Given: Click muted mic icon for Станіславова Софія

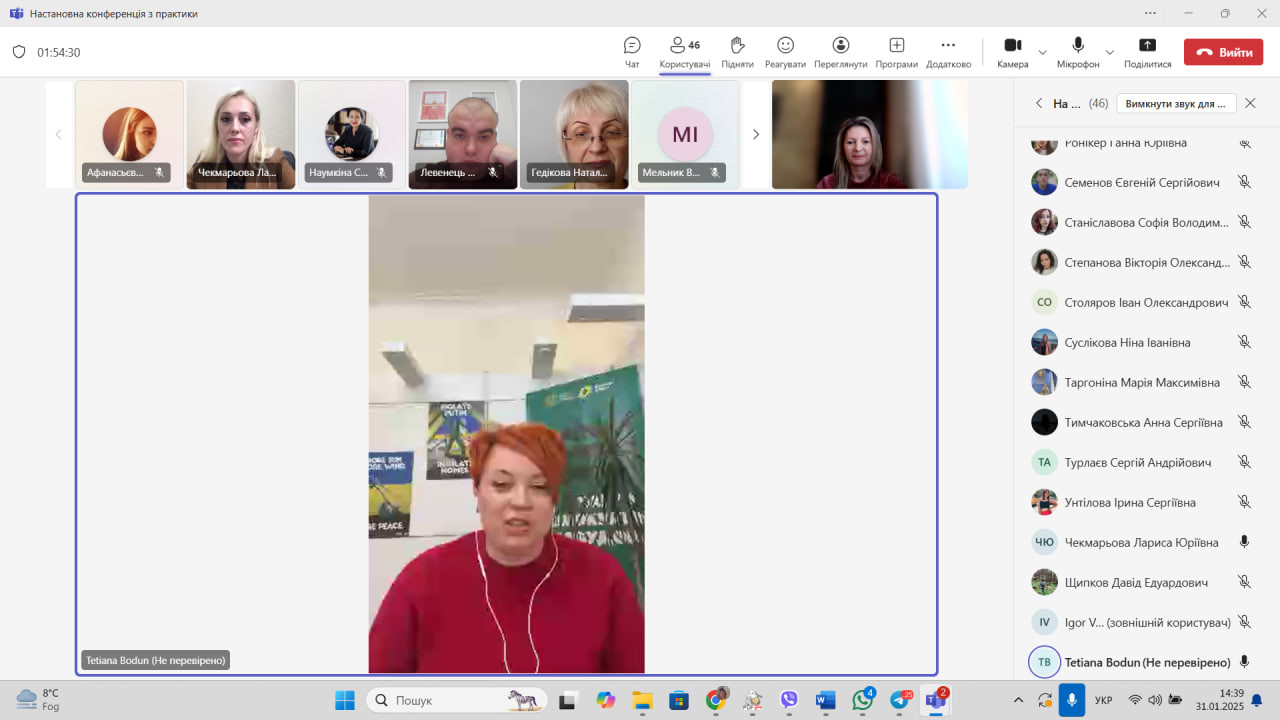Looking at the screenshot, I should pyautogui.click(x=1244, y=222).
